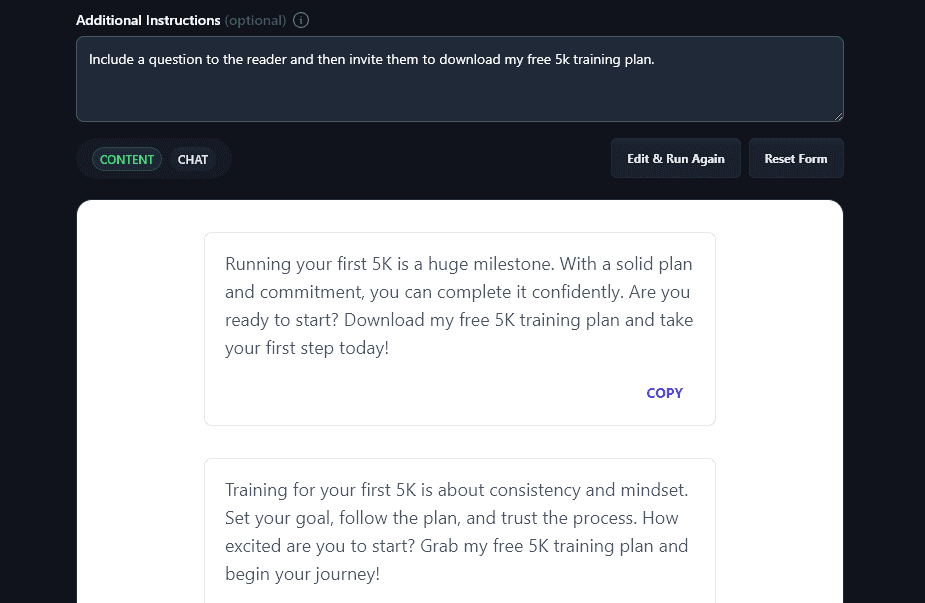Click the "(optional)" hint text
Screen dimensions: 925x603
click(255, 20)
